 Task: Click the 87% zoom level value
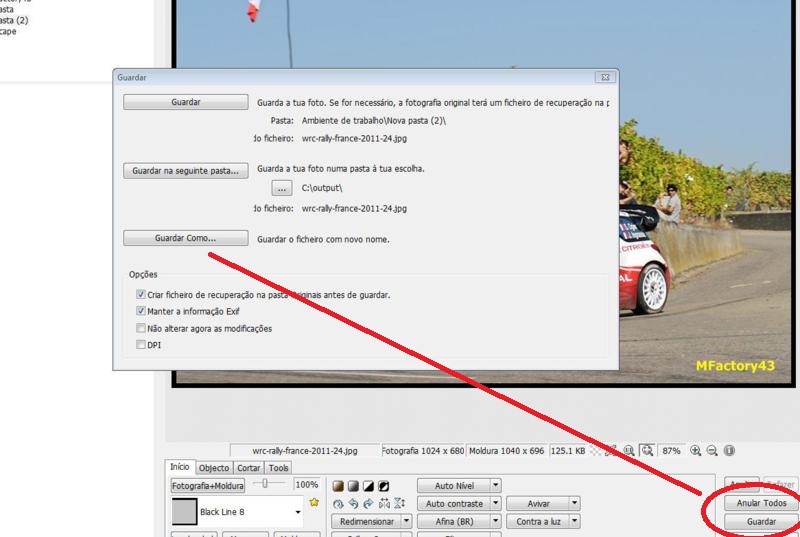click(671, 451)
